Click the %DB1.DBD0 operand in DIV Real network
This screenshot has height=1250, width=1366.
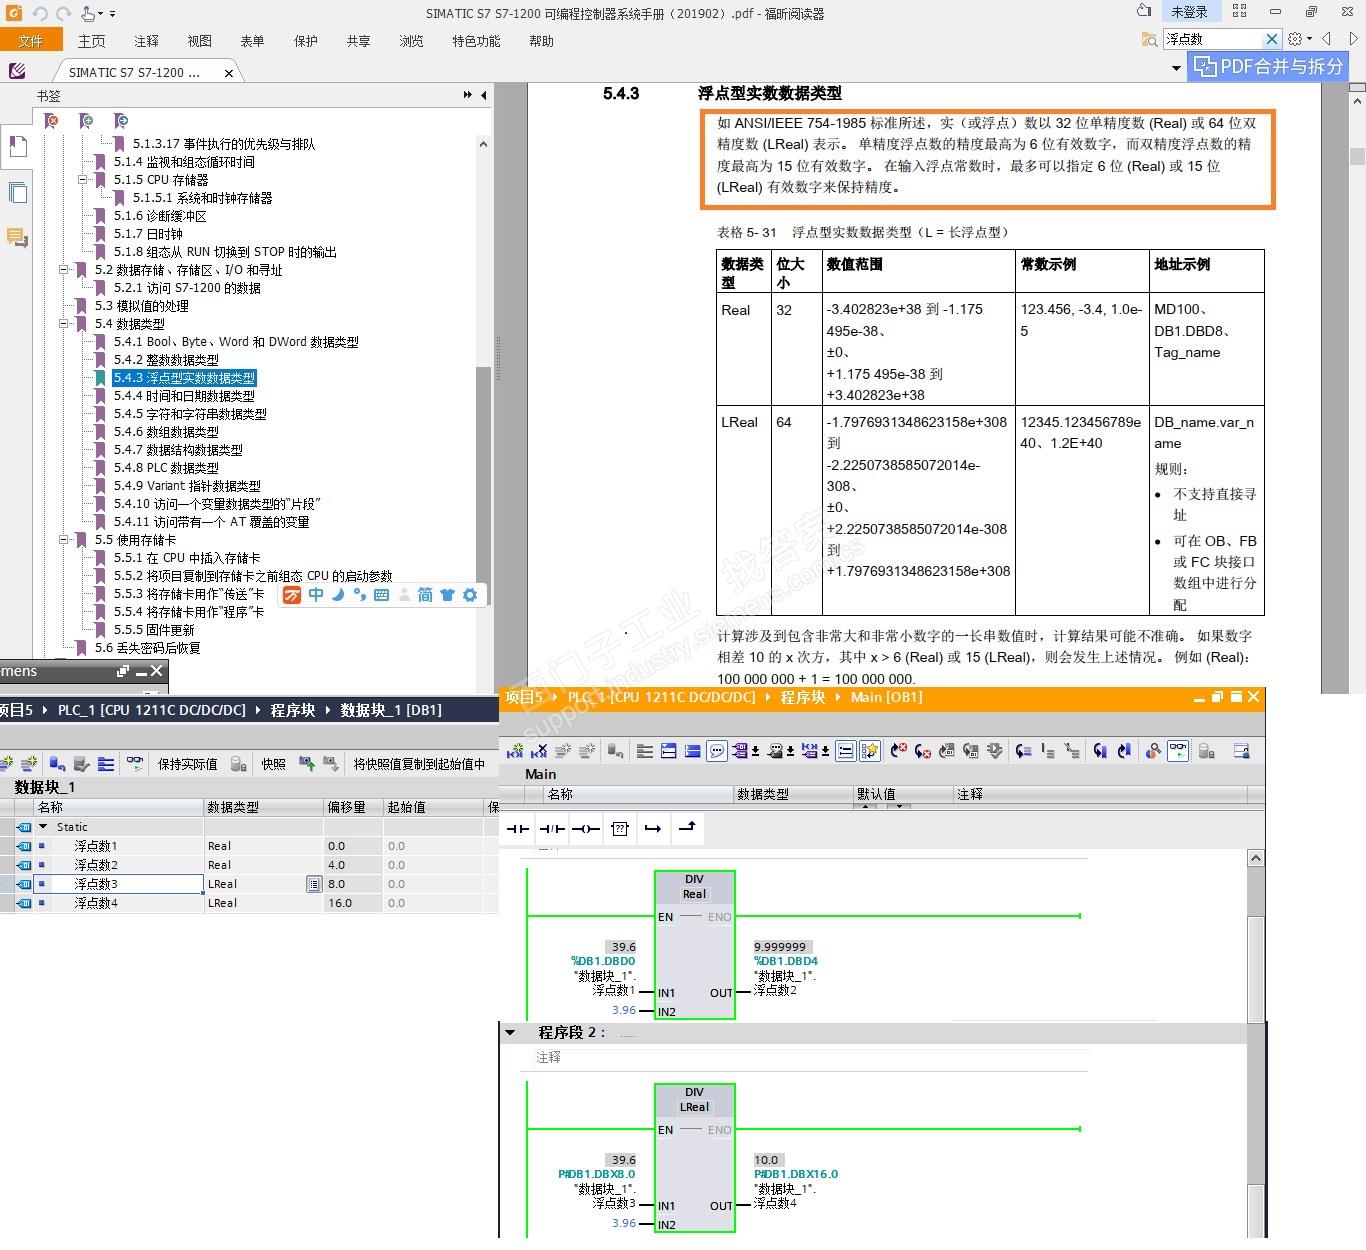(x=603, y=961)
